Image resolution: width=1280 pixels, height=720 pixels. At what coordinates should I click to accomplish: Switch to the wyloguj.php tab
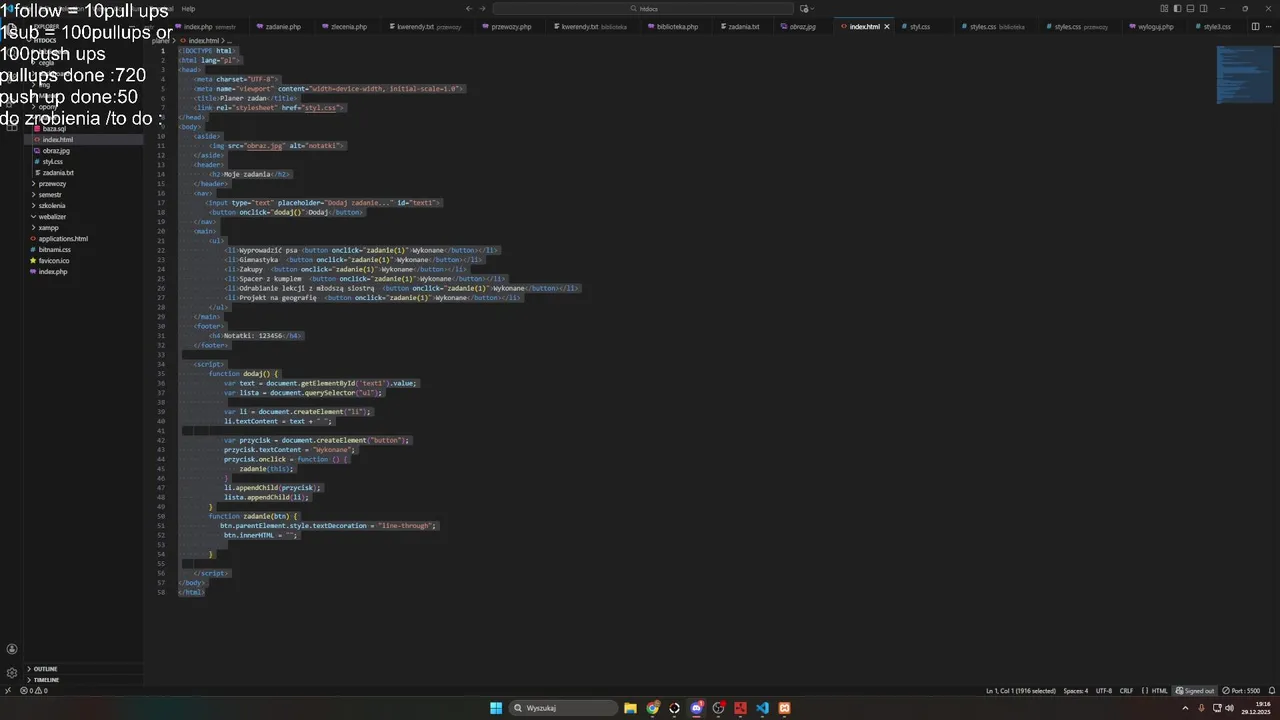(1155, 26)
